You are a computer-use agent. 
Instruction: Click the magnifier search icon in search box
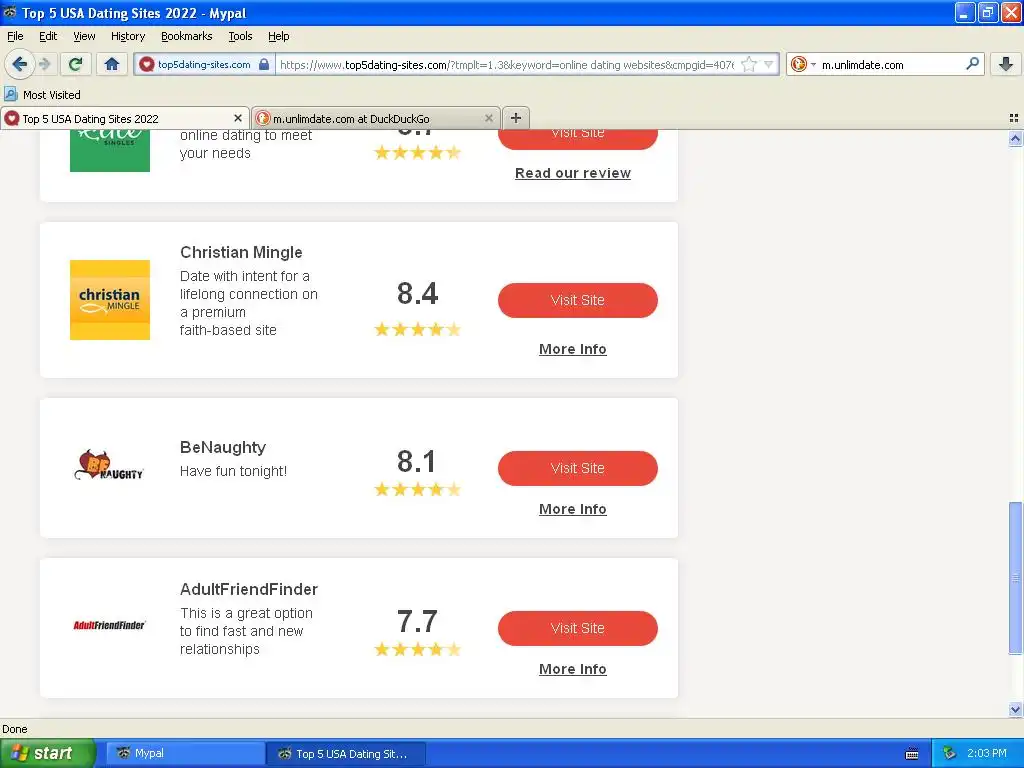coord(972,63)
